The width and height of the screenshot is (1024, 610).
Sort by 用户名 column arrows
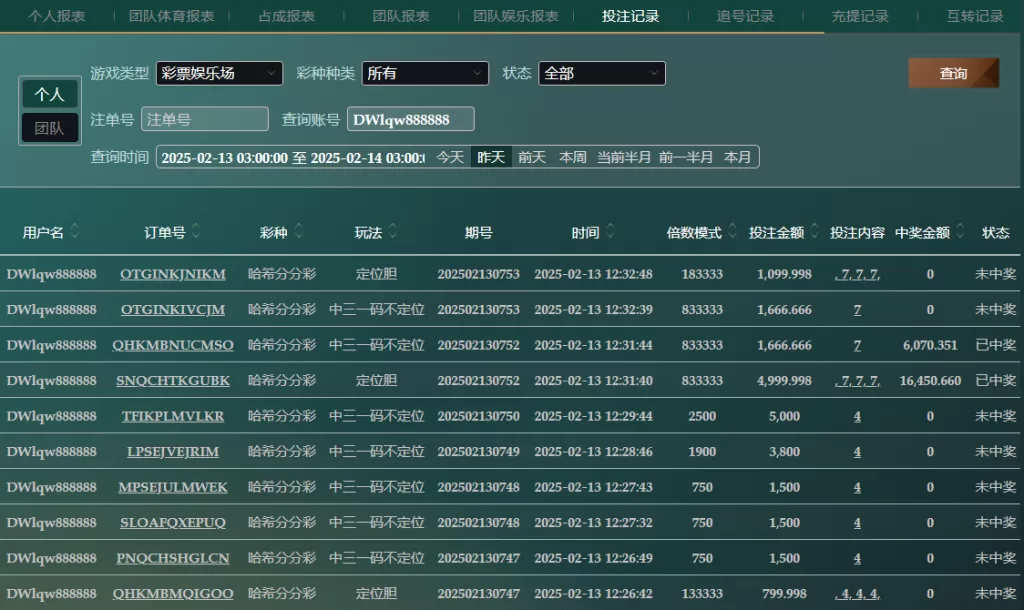[x=74, y=231]
